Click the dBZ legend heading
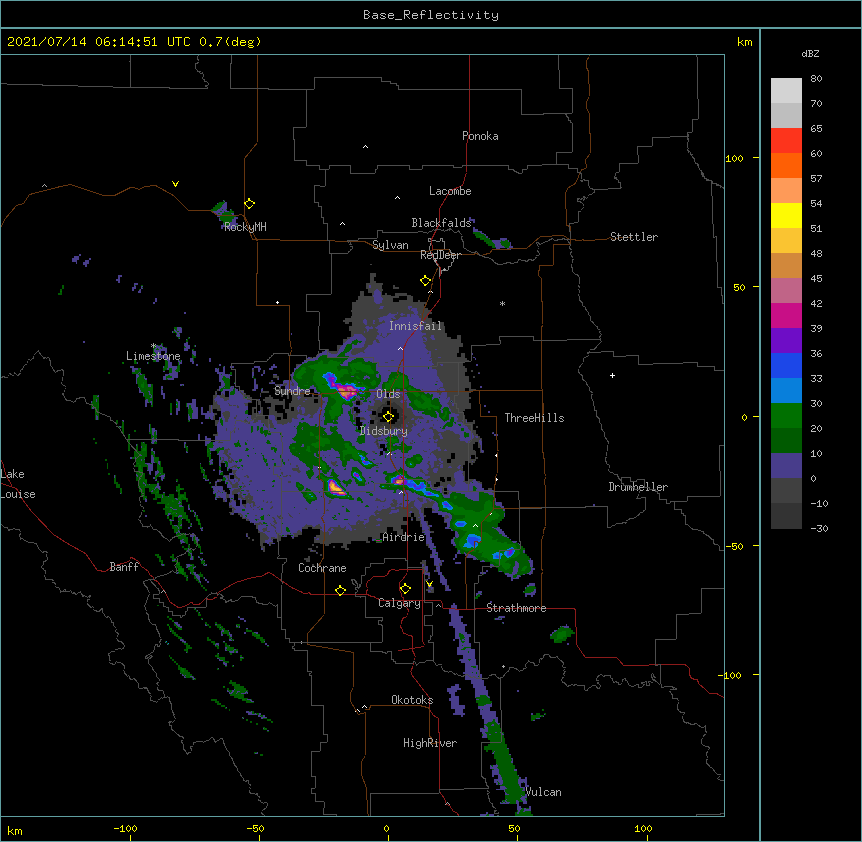 [810, 53]
